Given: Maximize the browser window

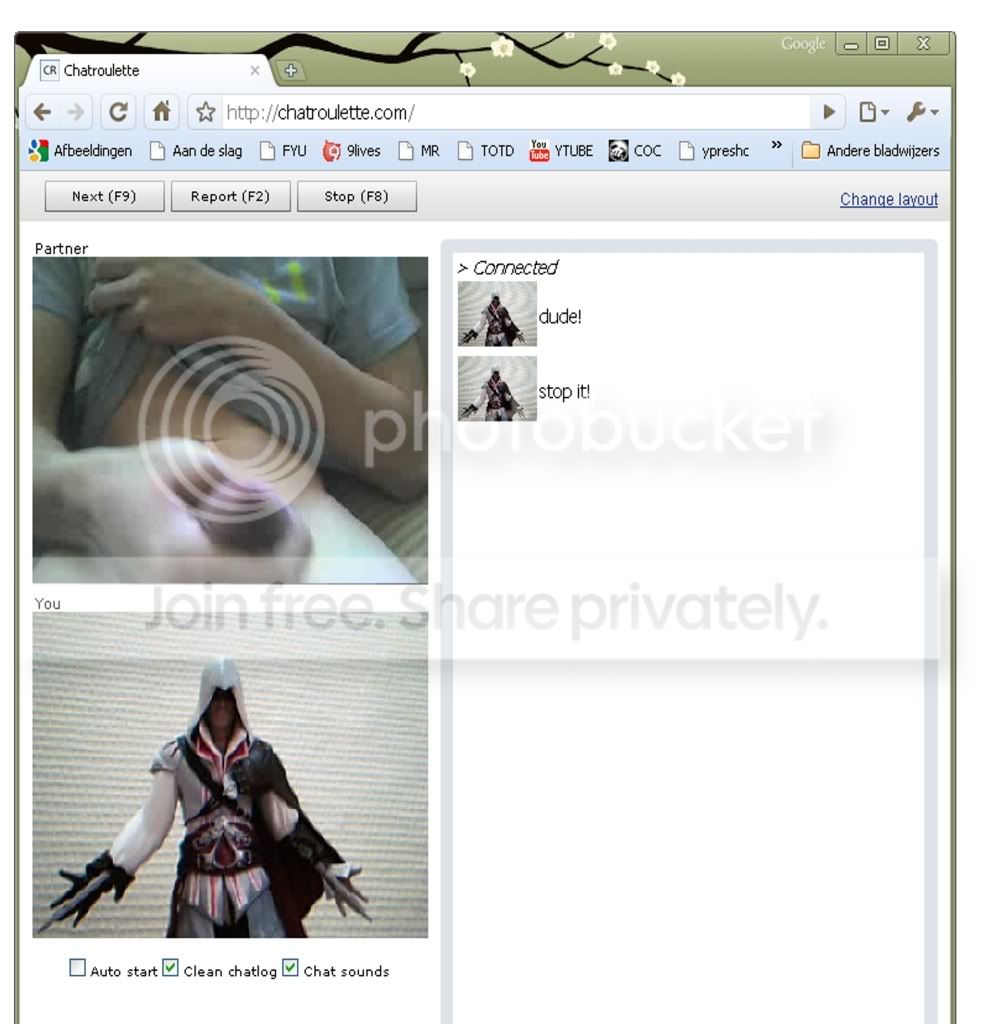Looking at the screenshot, I should pos(882,44).
